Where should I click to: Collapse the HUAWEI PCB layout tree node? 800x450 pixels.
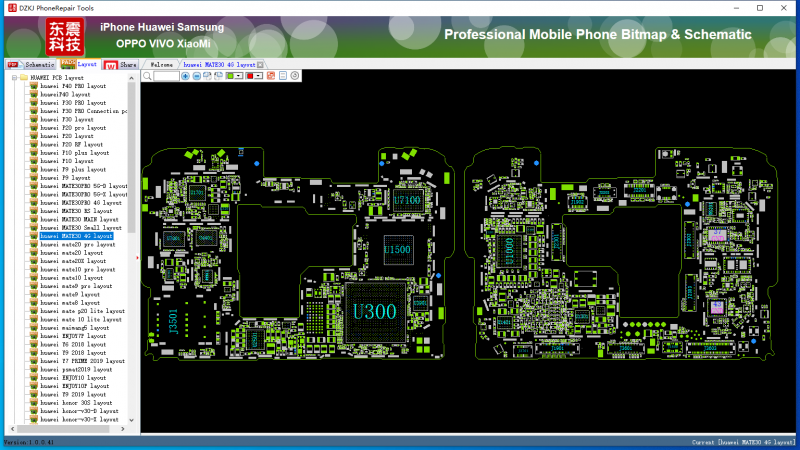pos(15,78)
